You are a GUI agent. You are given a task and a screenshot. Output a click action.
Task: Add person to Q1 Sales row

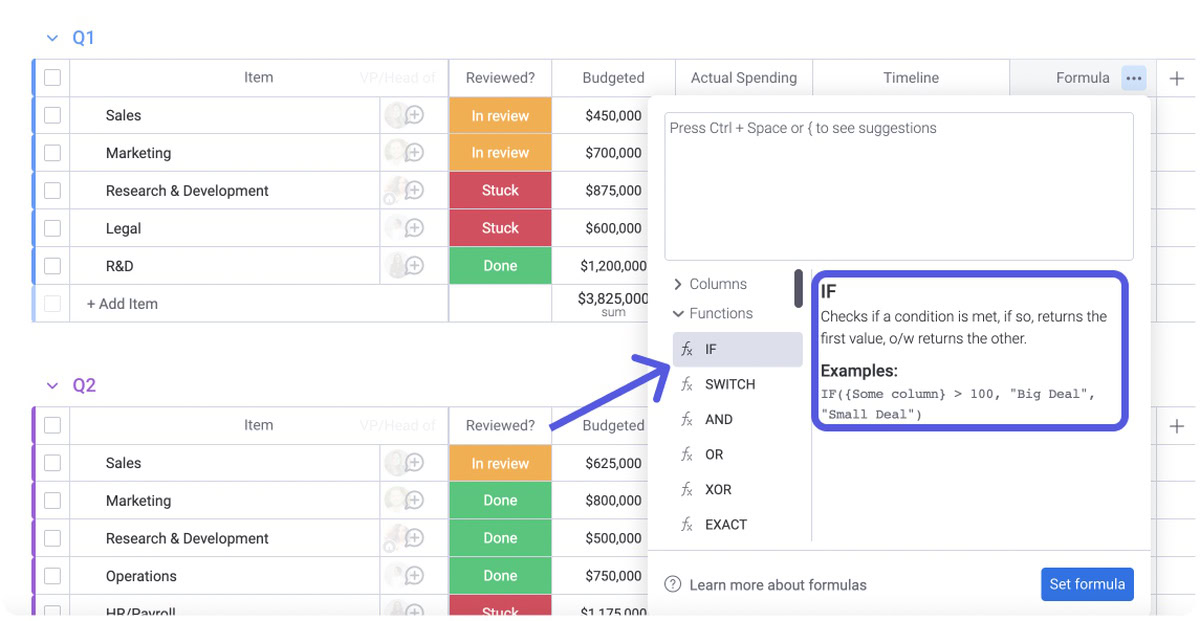coord(414,116)
